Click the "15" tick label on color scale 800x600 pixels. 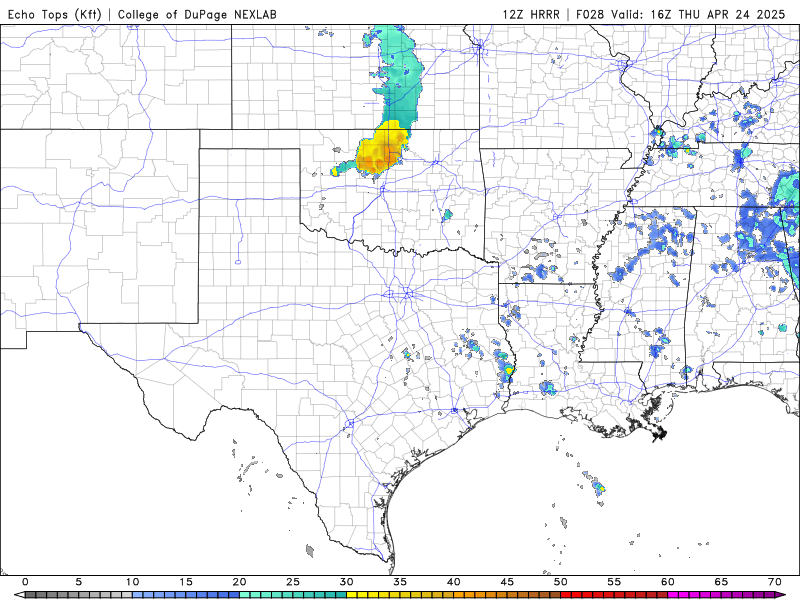[x=186, y=582]
